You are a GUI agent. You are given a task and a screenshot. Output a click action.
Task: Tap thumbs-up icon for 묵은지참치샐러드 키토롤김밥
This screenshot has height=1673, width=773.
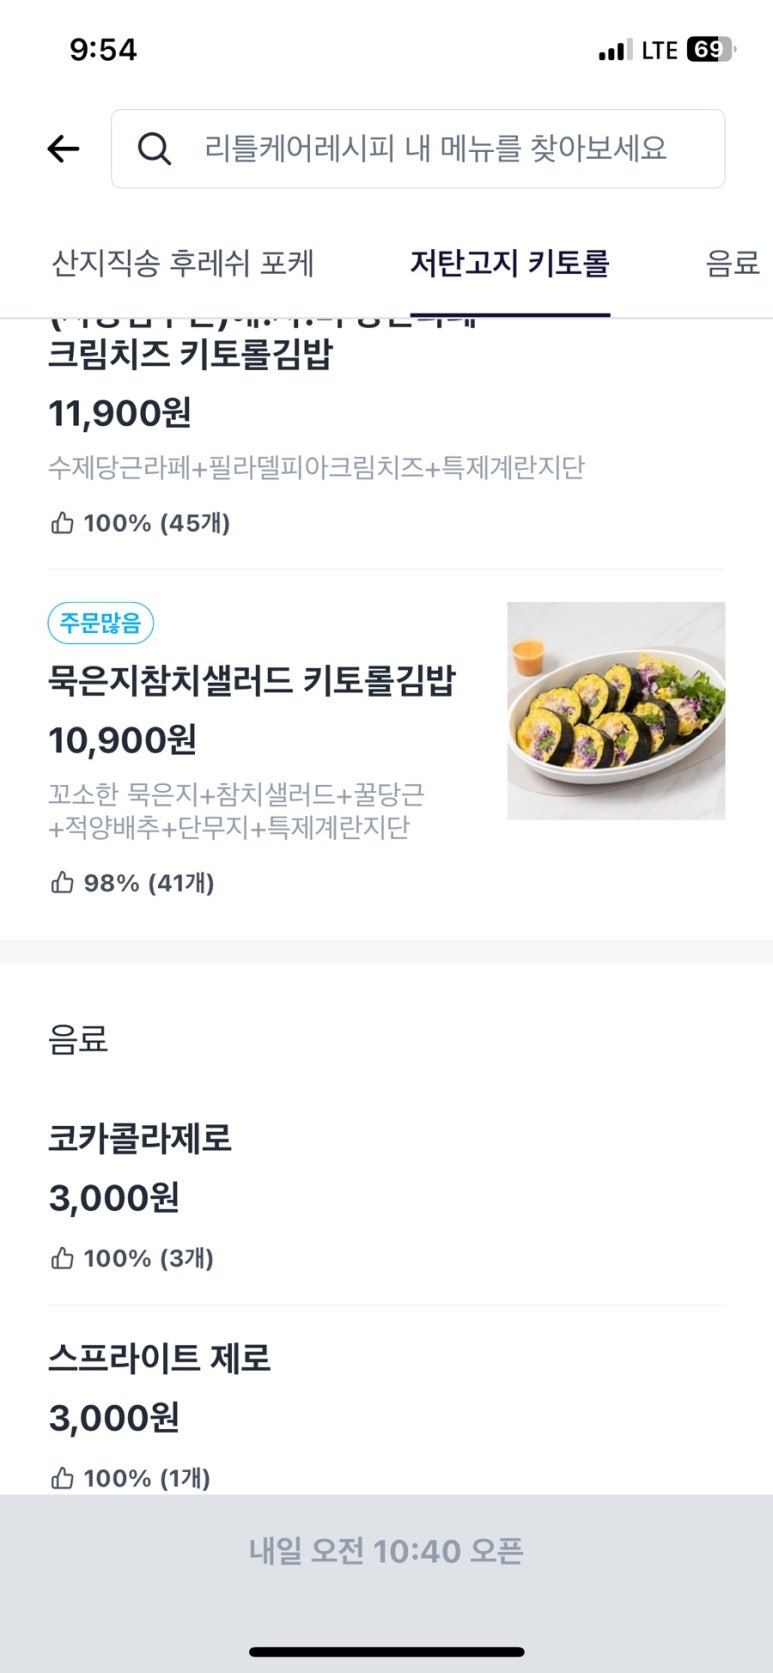point(62,883)
